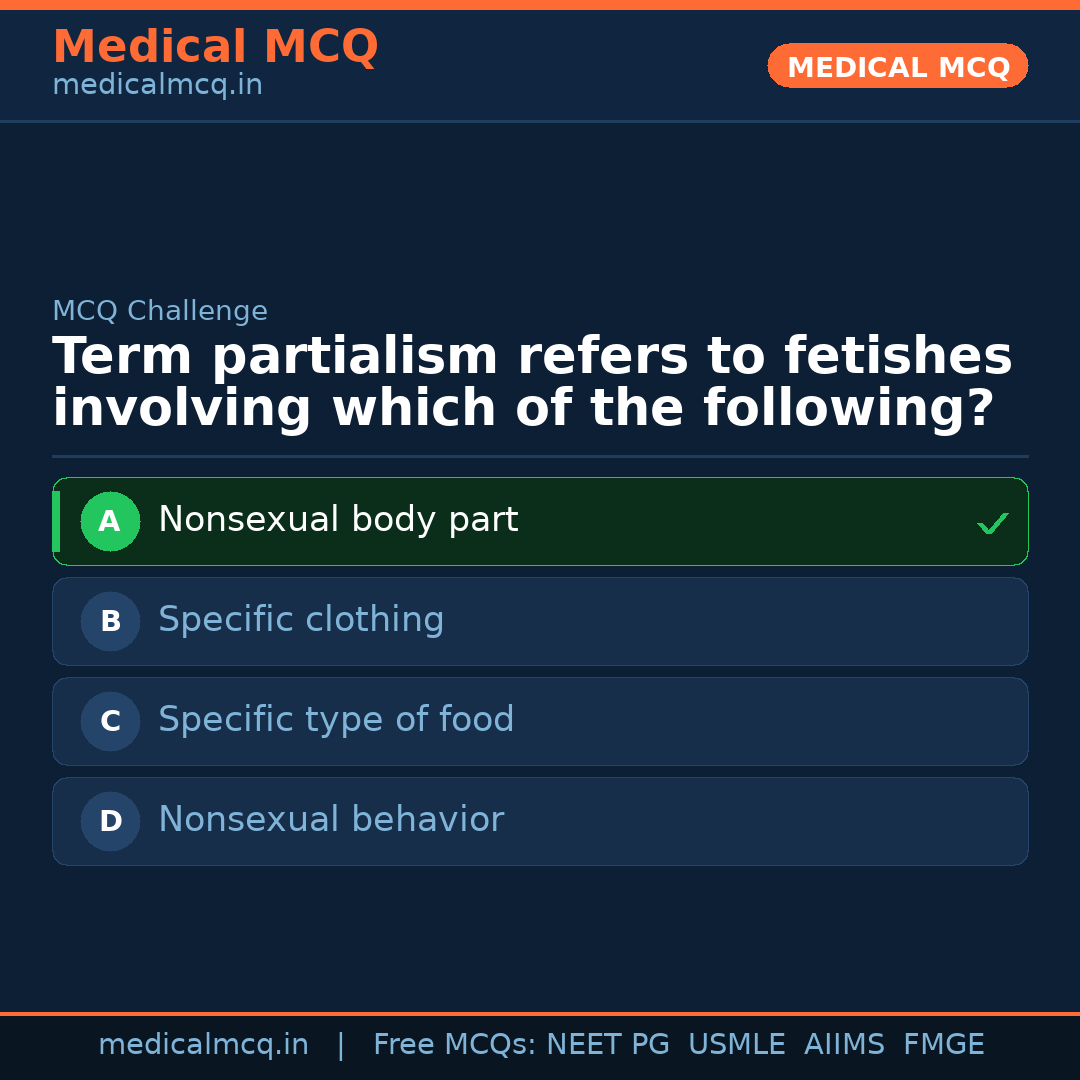The width and height of the screenshot is (1080, 1080).
Task: Click the green accent bar beside option A
Action: coord(56,521)
